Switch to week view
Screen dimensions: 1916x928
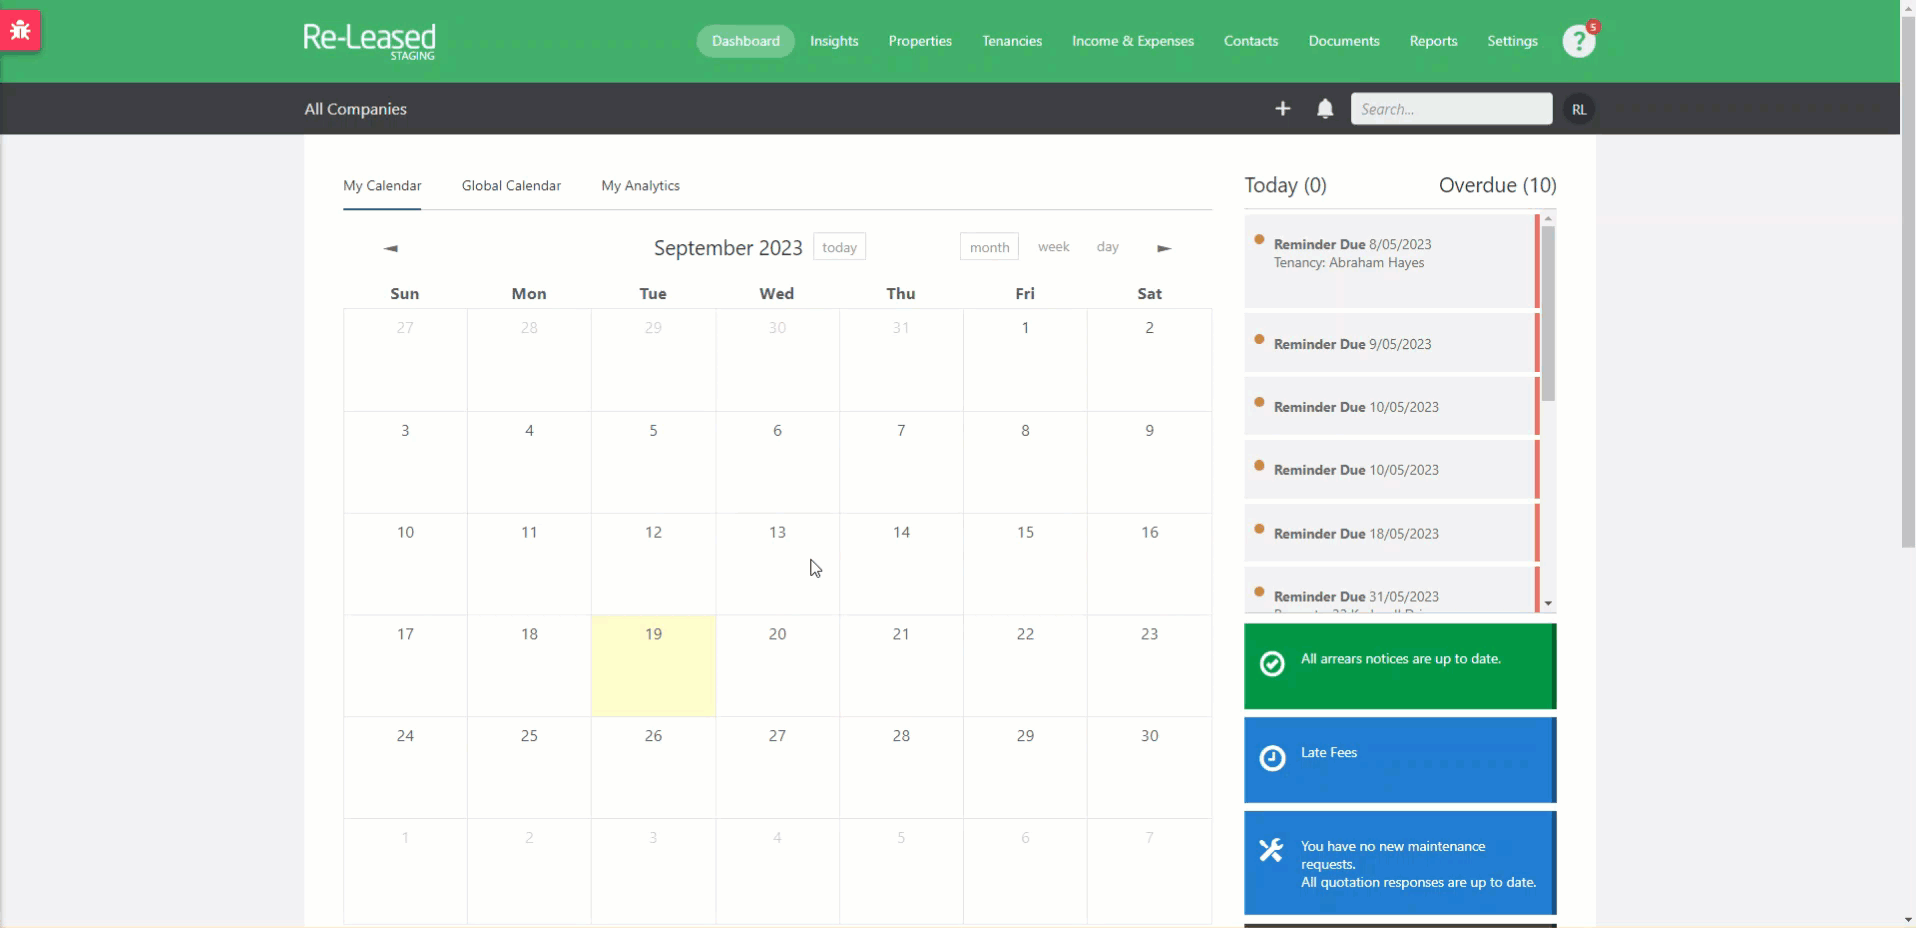1053,247
